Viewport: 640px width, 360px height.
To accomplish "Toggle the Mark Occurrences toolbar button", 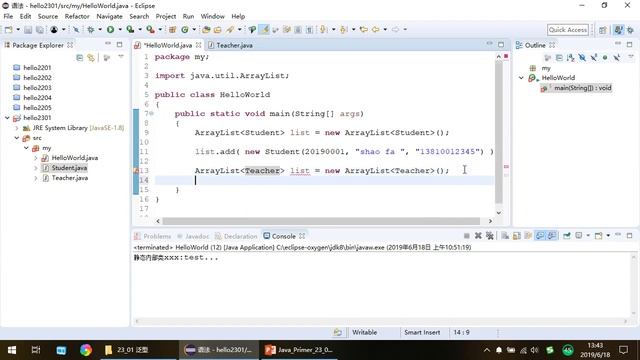I will (264, 29).
